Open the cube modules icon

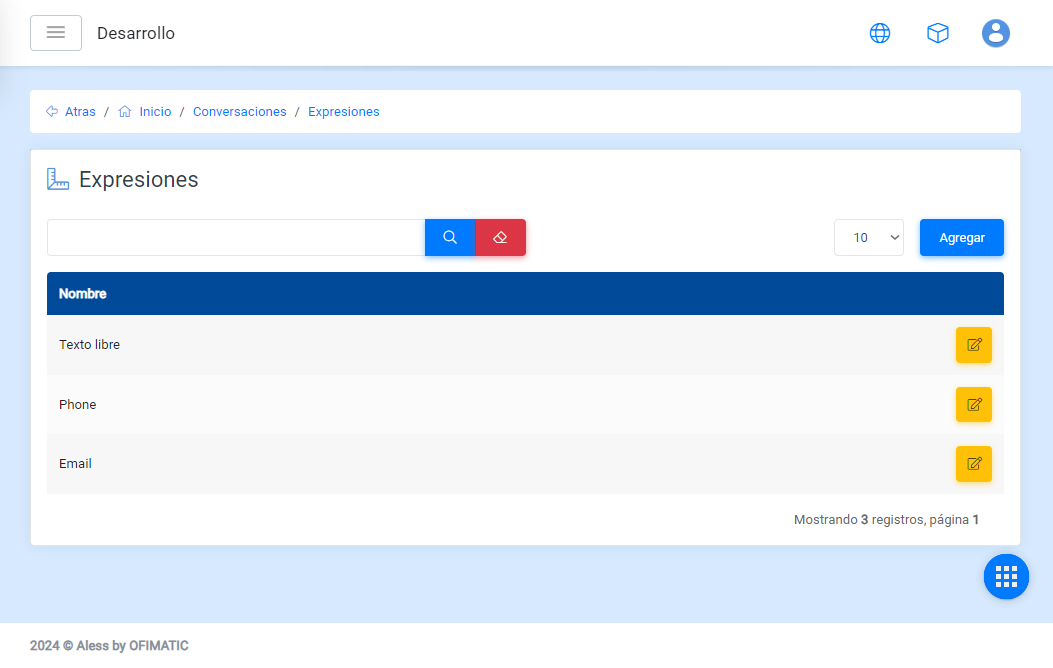click(x=938, y=33)
